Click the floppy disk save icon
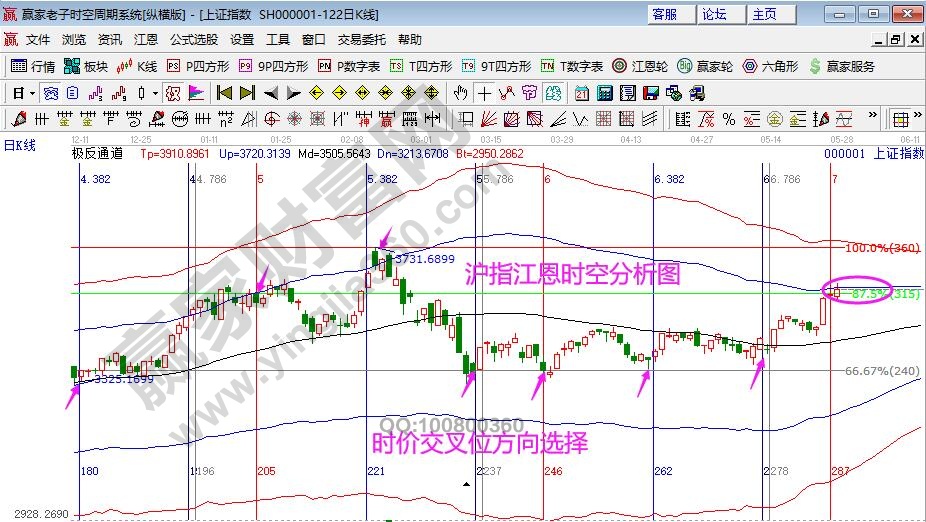This screenshot has height=522, width=926. tap(650, 93)
